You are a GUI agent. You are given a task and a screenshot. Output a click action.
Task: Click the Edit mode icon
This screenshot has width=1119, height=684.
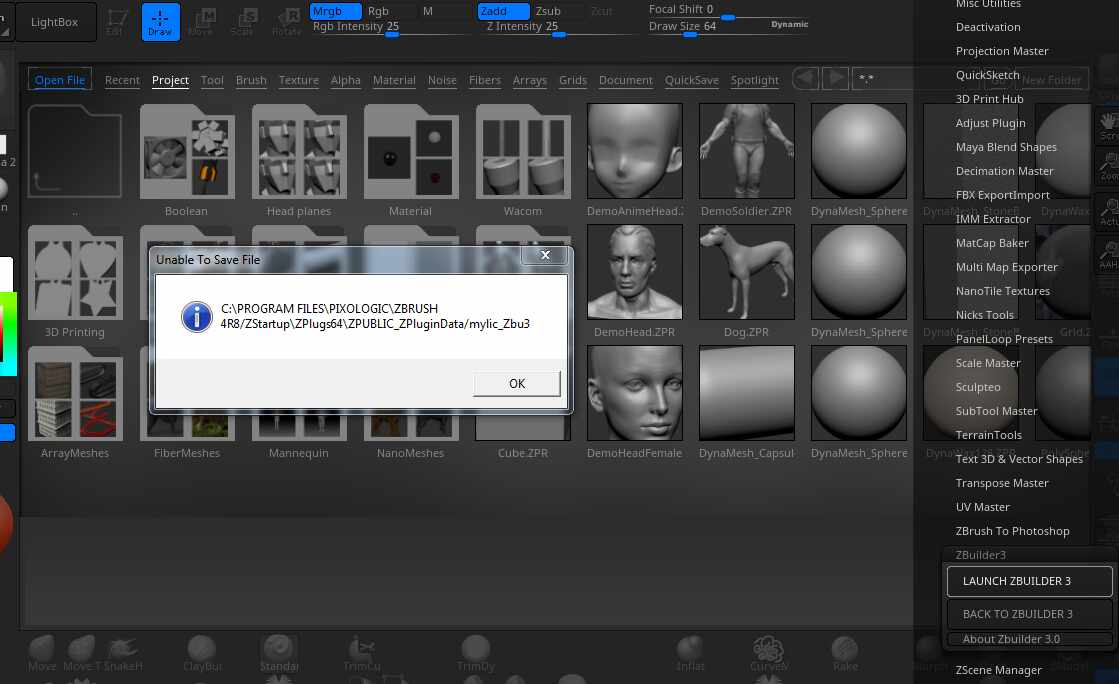pos(117,21)
